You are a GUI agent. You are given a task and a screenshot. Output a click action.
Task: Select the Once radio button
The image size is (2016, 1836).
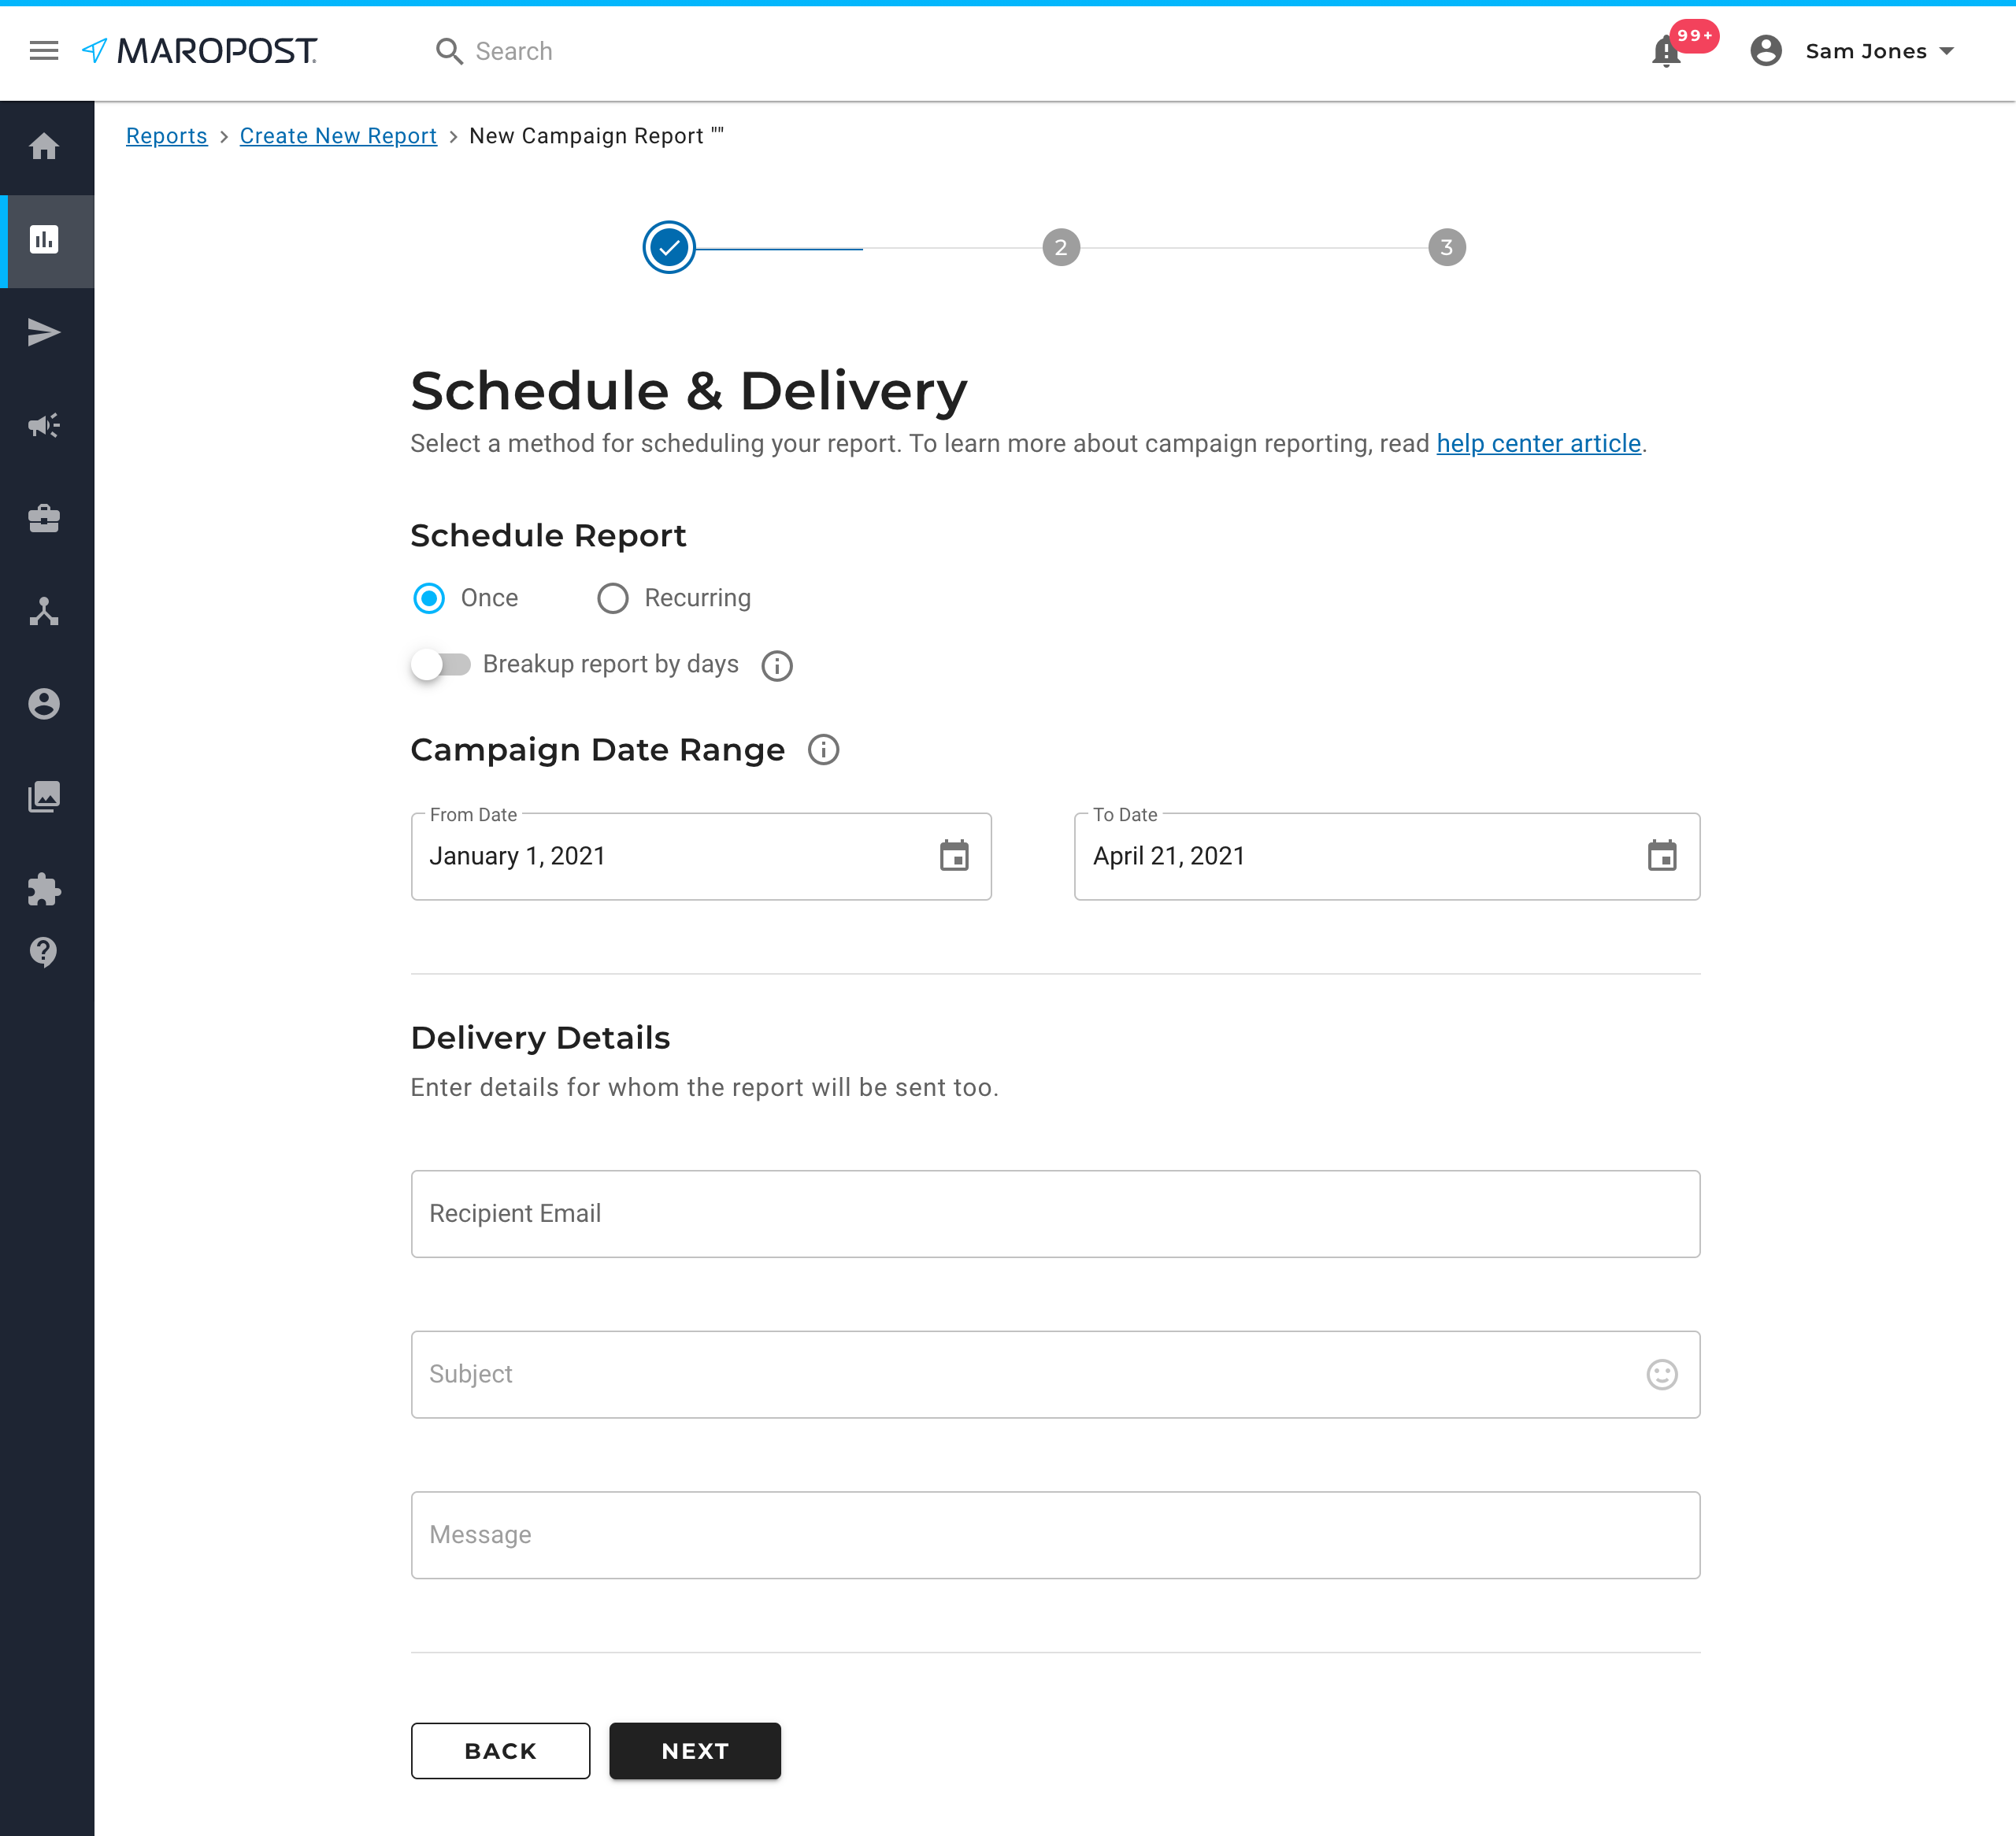429,598
